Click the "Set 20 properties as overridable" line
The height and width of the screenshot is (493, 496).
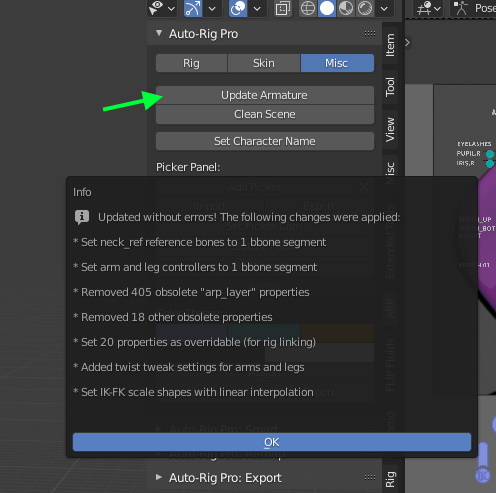tap(194, 342)
